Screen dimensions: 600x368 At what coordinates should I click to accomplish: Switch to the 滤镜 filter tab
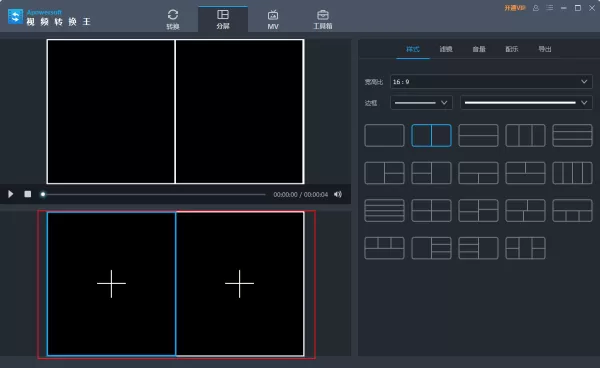click(x=446, y=49)
